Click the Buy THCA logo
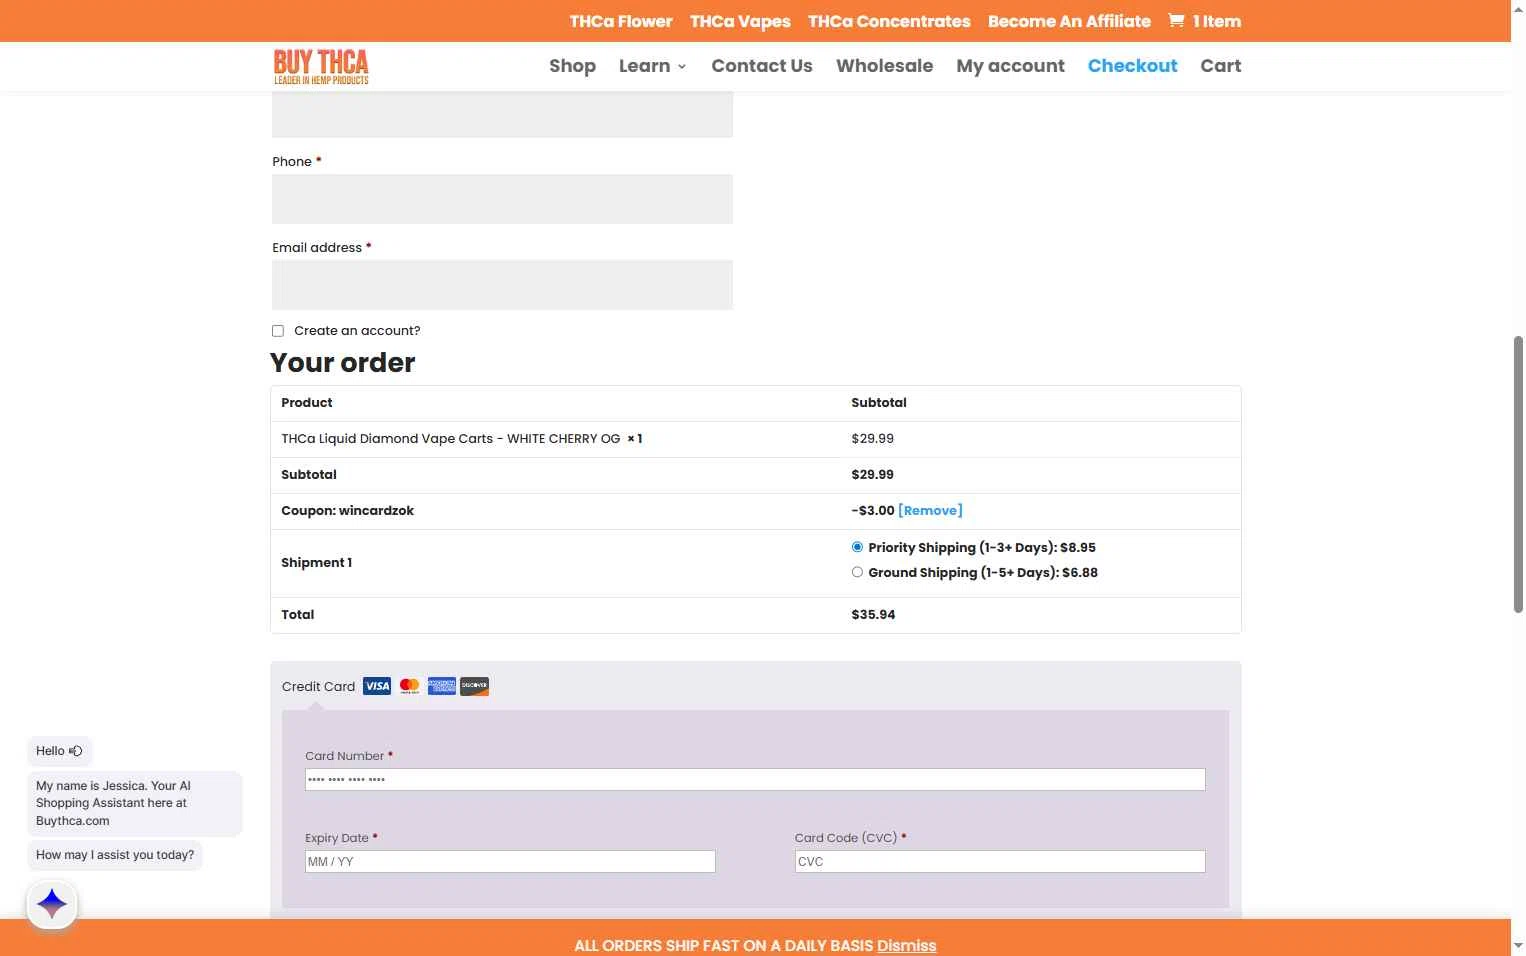Image resolution: width=1526 pixels, height=956 pixels. click(321, 67)
